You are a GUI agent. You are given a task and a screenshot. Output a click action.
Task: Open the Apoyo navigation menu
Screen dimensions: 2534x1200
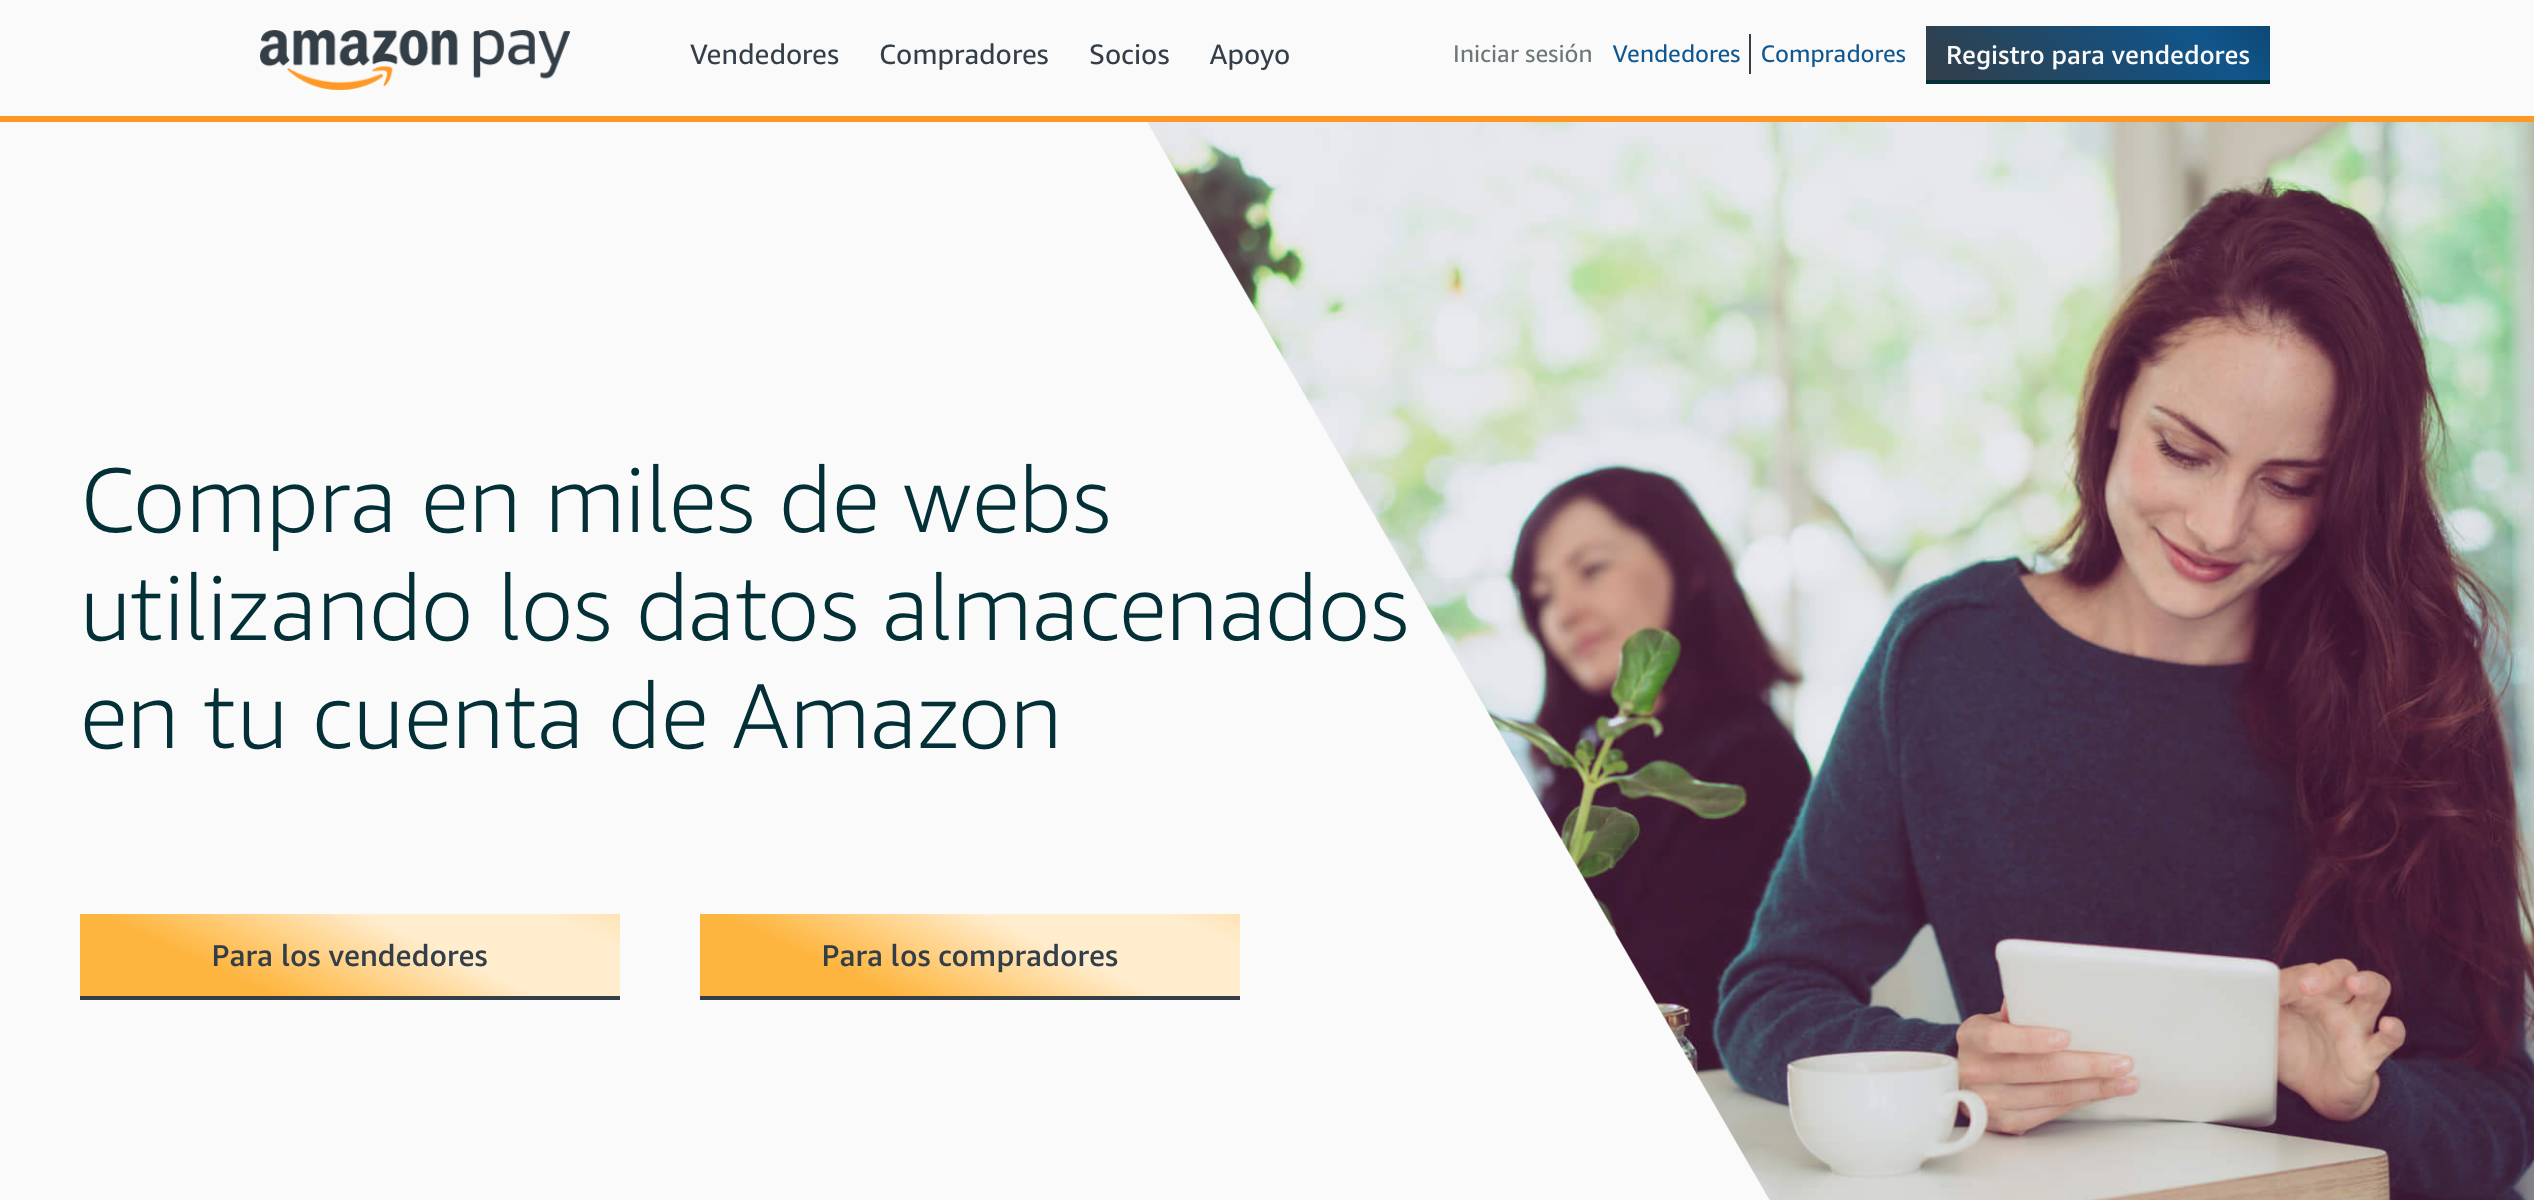click(x=1249, y=55)
